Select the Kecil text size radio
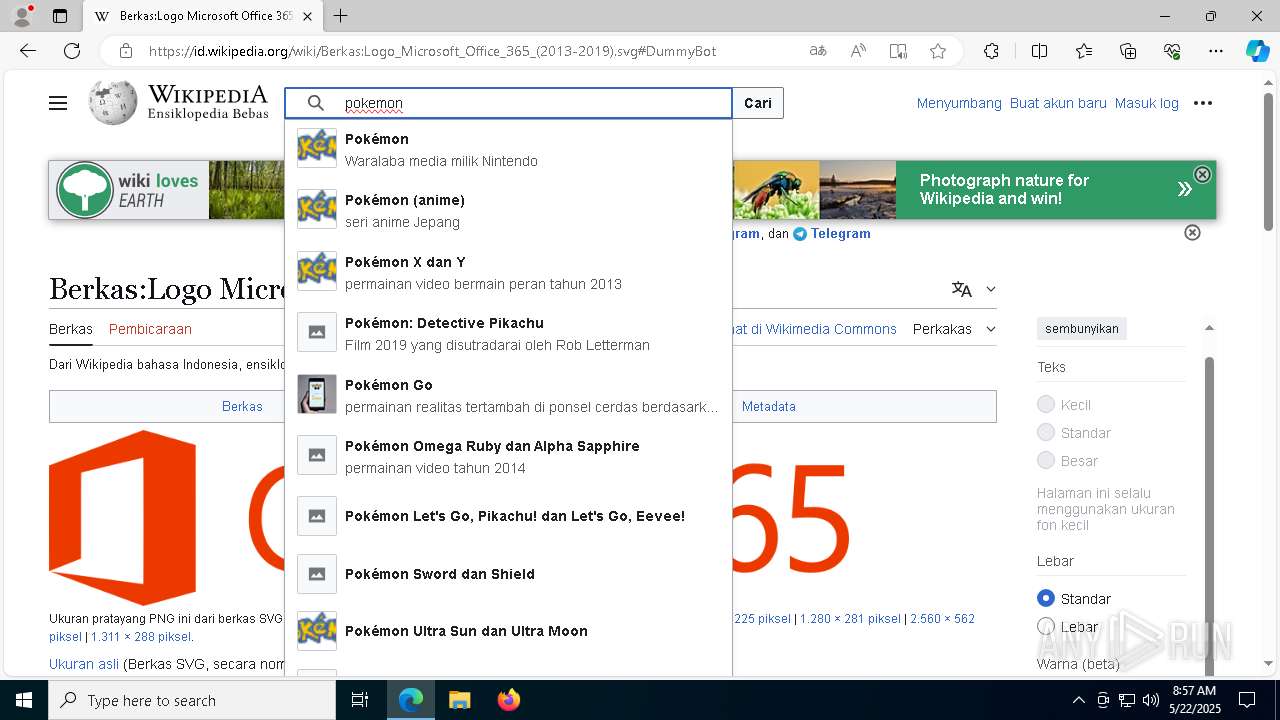1280x720 pixels. tap(1046, 404)
